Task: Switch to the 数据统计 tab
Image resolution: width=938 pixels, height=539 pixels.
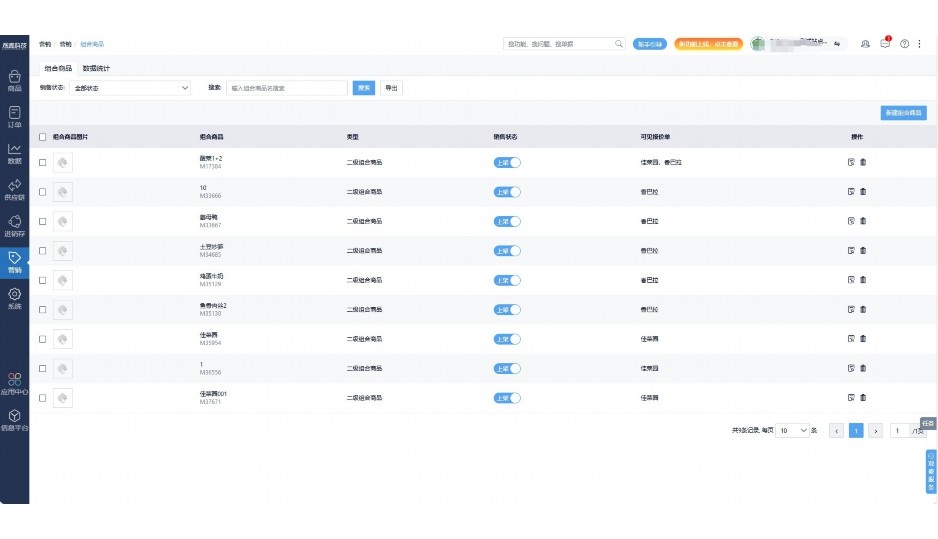Action: pos(96,68)
